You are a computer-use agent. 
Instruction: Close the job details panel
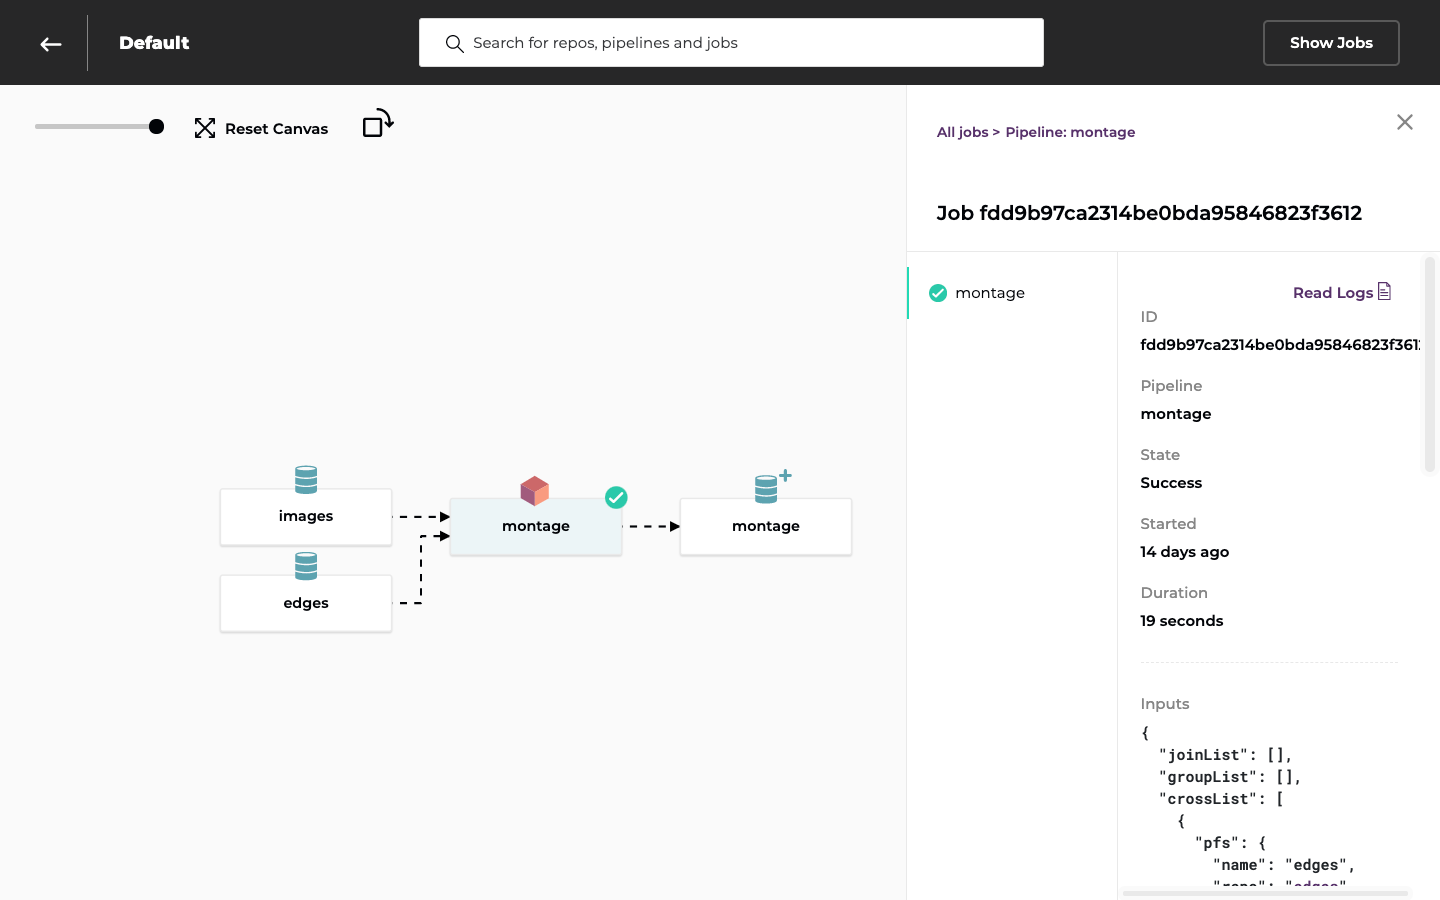[1405, 122]
